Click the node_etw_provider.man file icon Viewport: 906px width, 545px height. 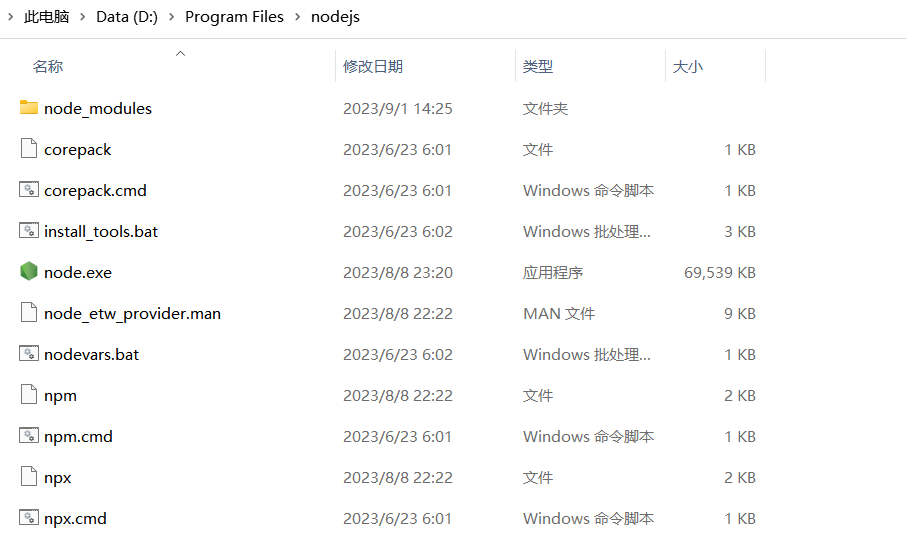tap(29, 313)
